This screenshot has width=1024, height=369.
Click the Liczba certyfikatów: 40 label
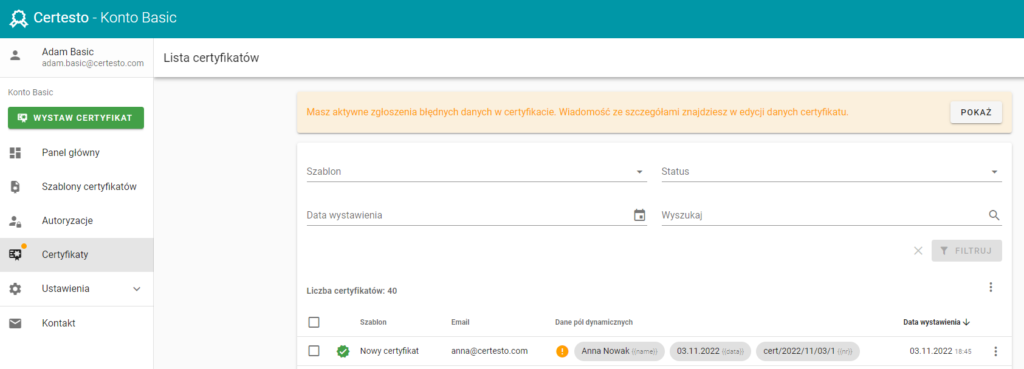[x=351, y=291]
